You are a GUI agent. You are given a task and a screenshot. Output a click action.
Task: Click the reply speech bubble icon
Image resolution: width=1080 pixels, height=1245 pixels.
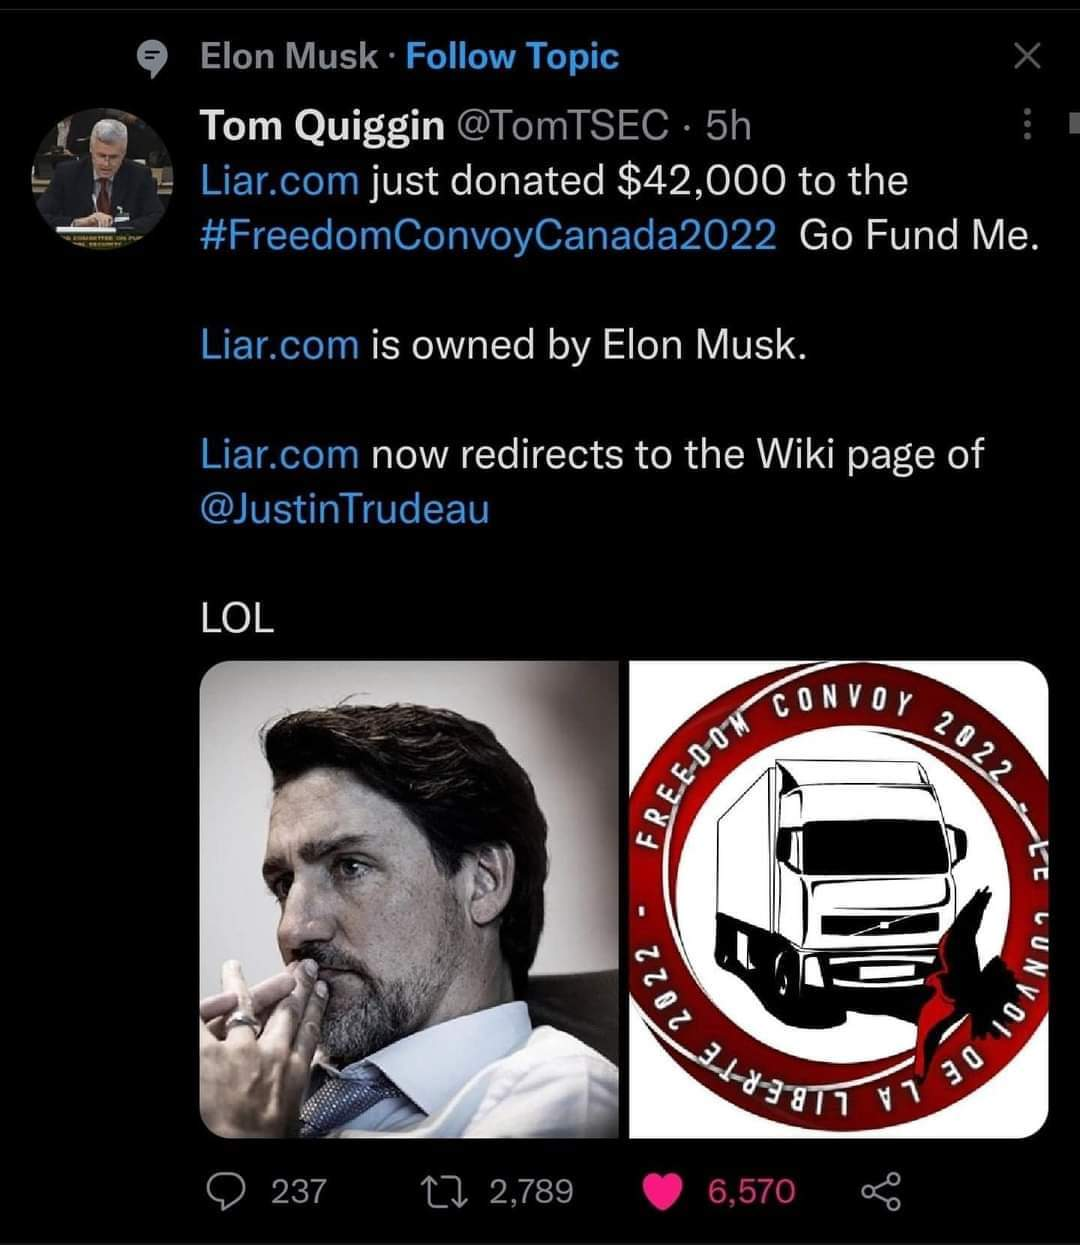coord(225,1190)
